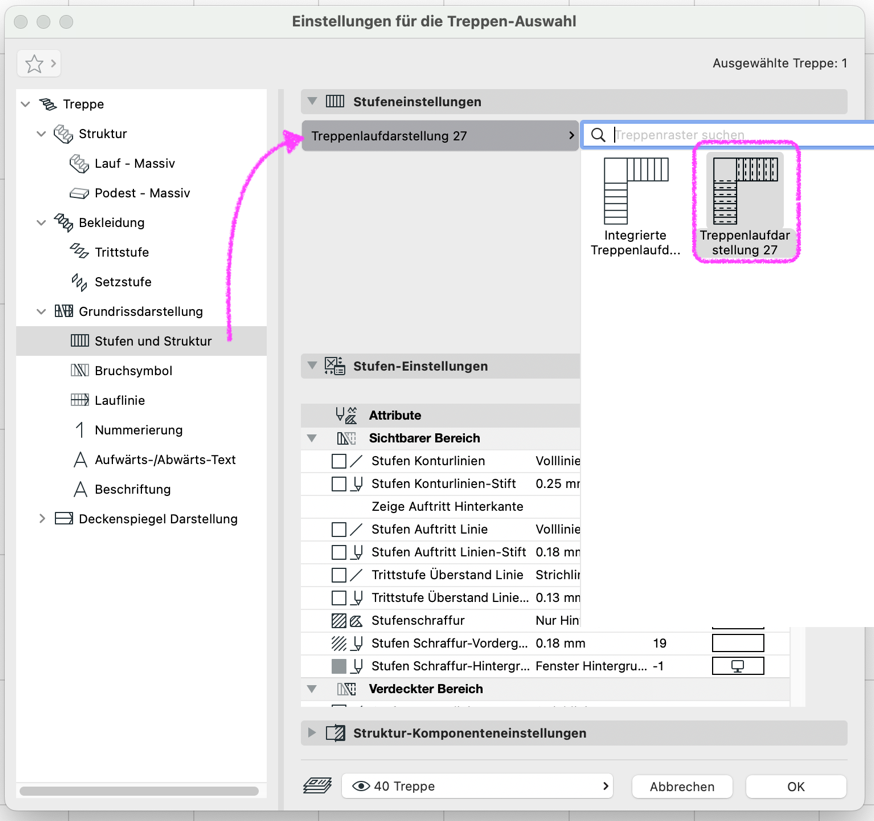Toggle the Stufen Auftritt Linien-Stift checkbox
The image size is (874, 821).
[339, 552]
